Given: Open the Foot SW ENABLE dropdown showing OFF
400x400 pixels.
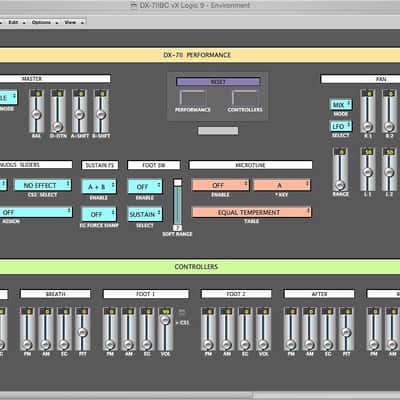Looking at the screenshot, I should [145, 186].
